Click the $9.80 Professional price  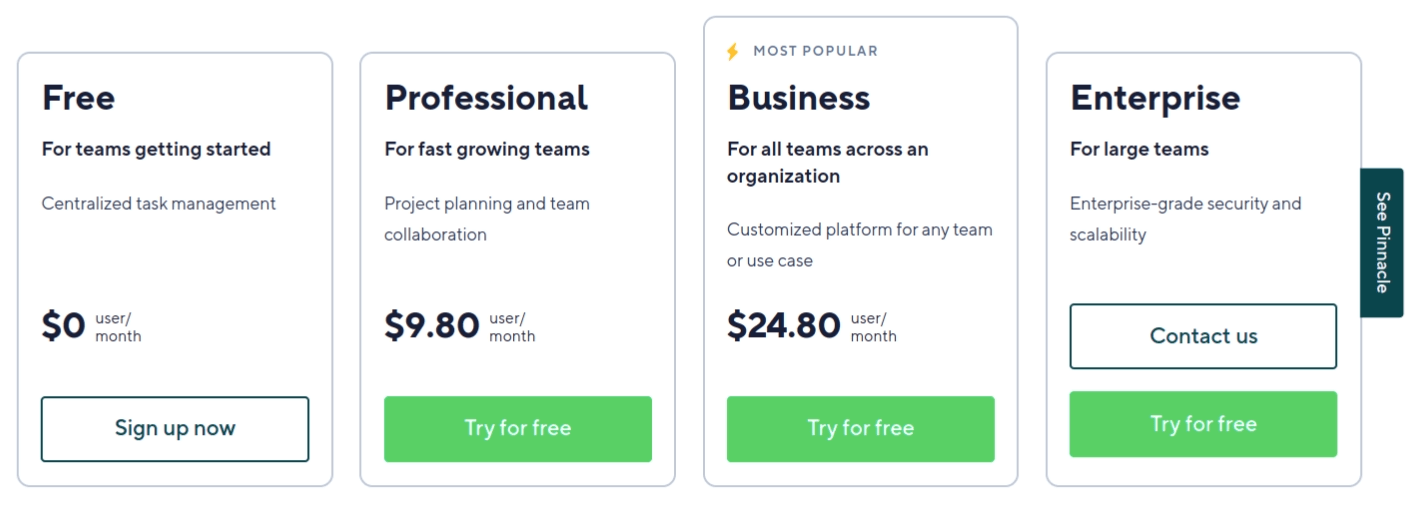point(432,326)
